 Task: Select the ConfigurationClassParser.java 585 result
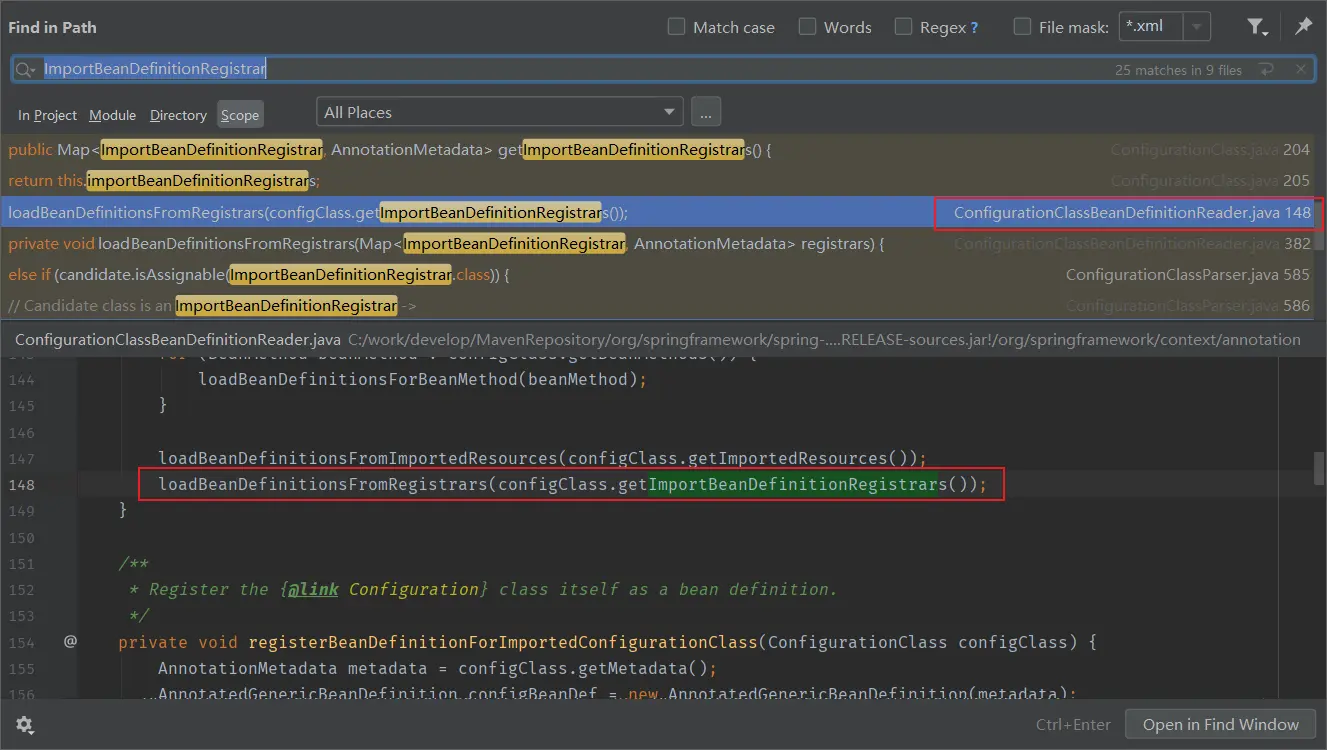coord(659,274)
